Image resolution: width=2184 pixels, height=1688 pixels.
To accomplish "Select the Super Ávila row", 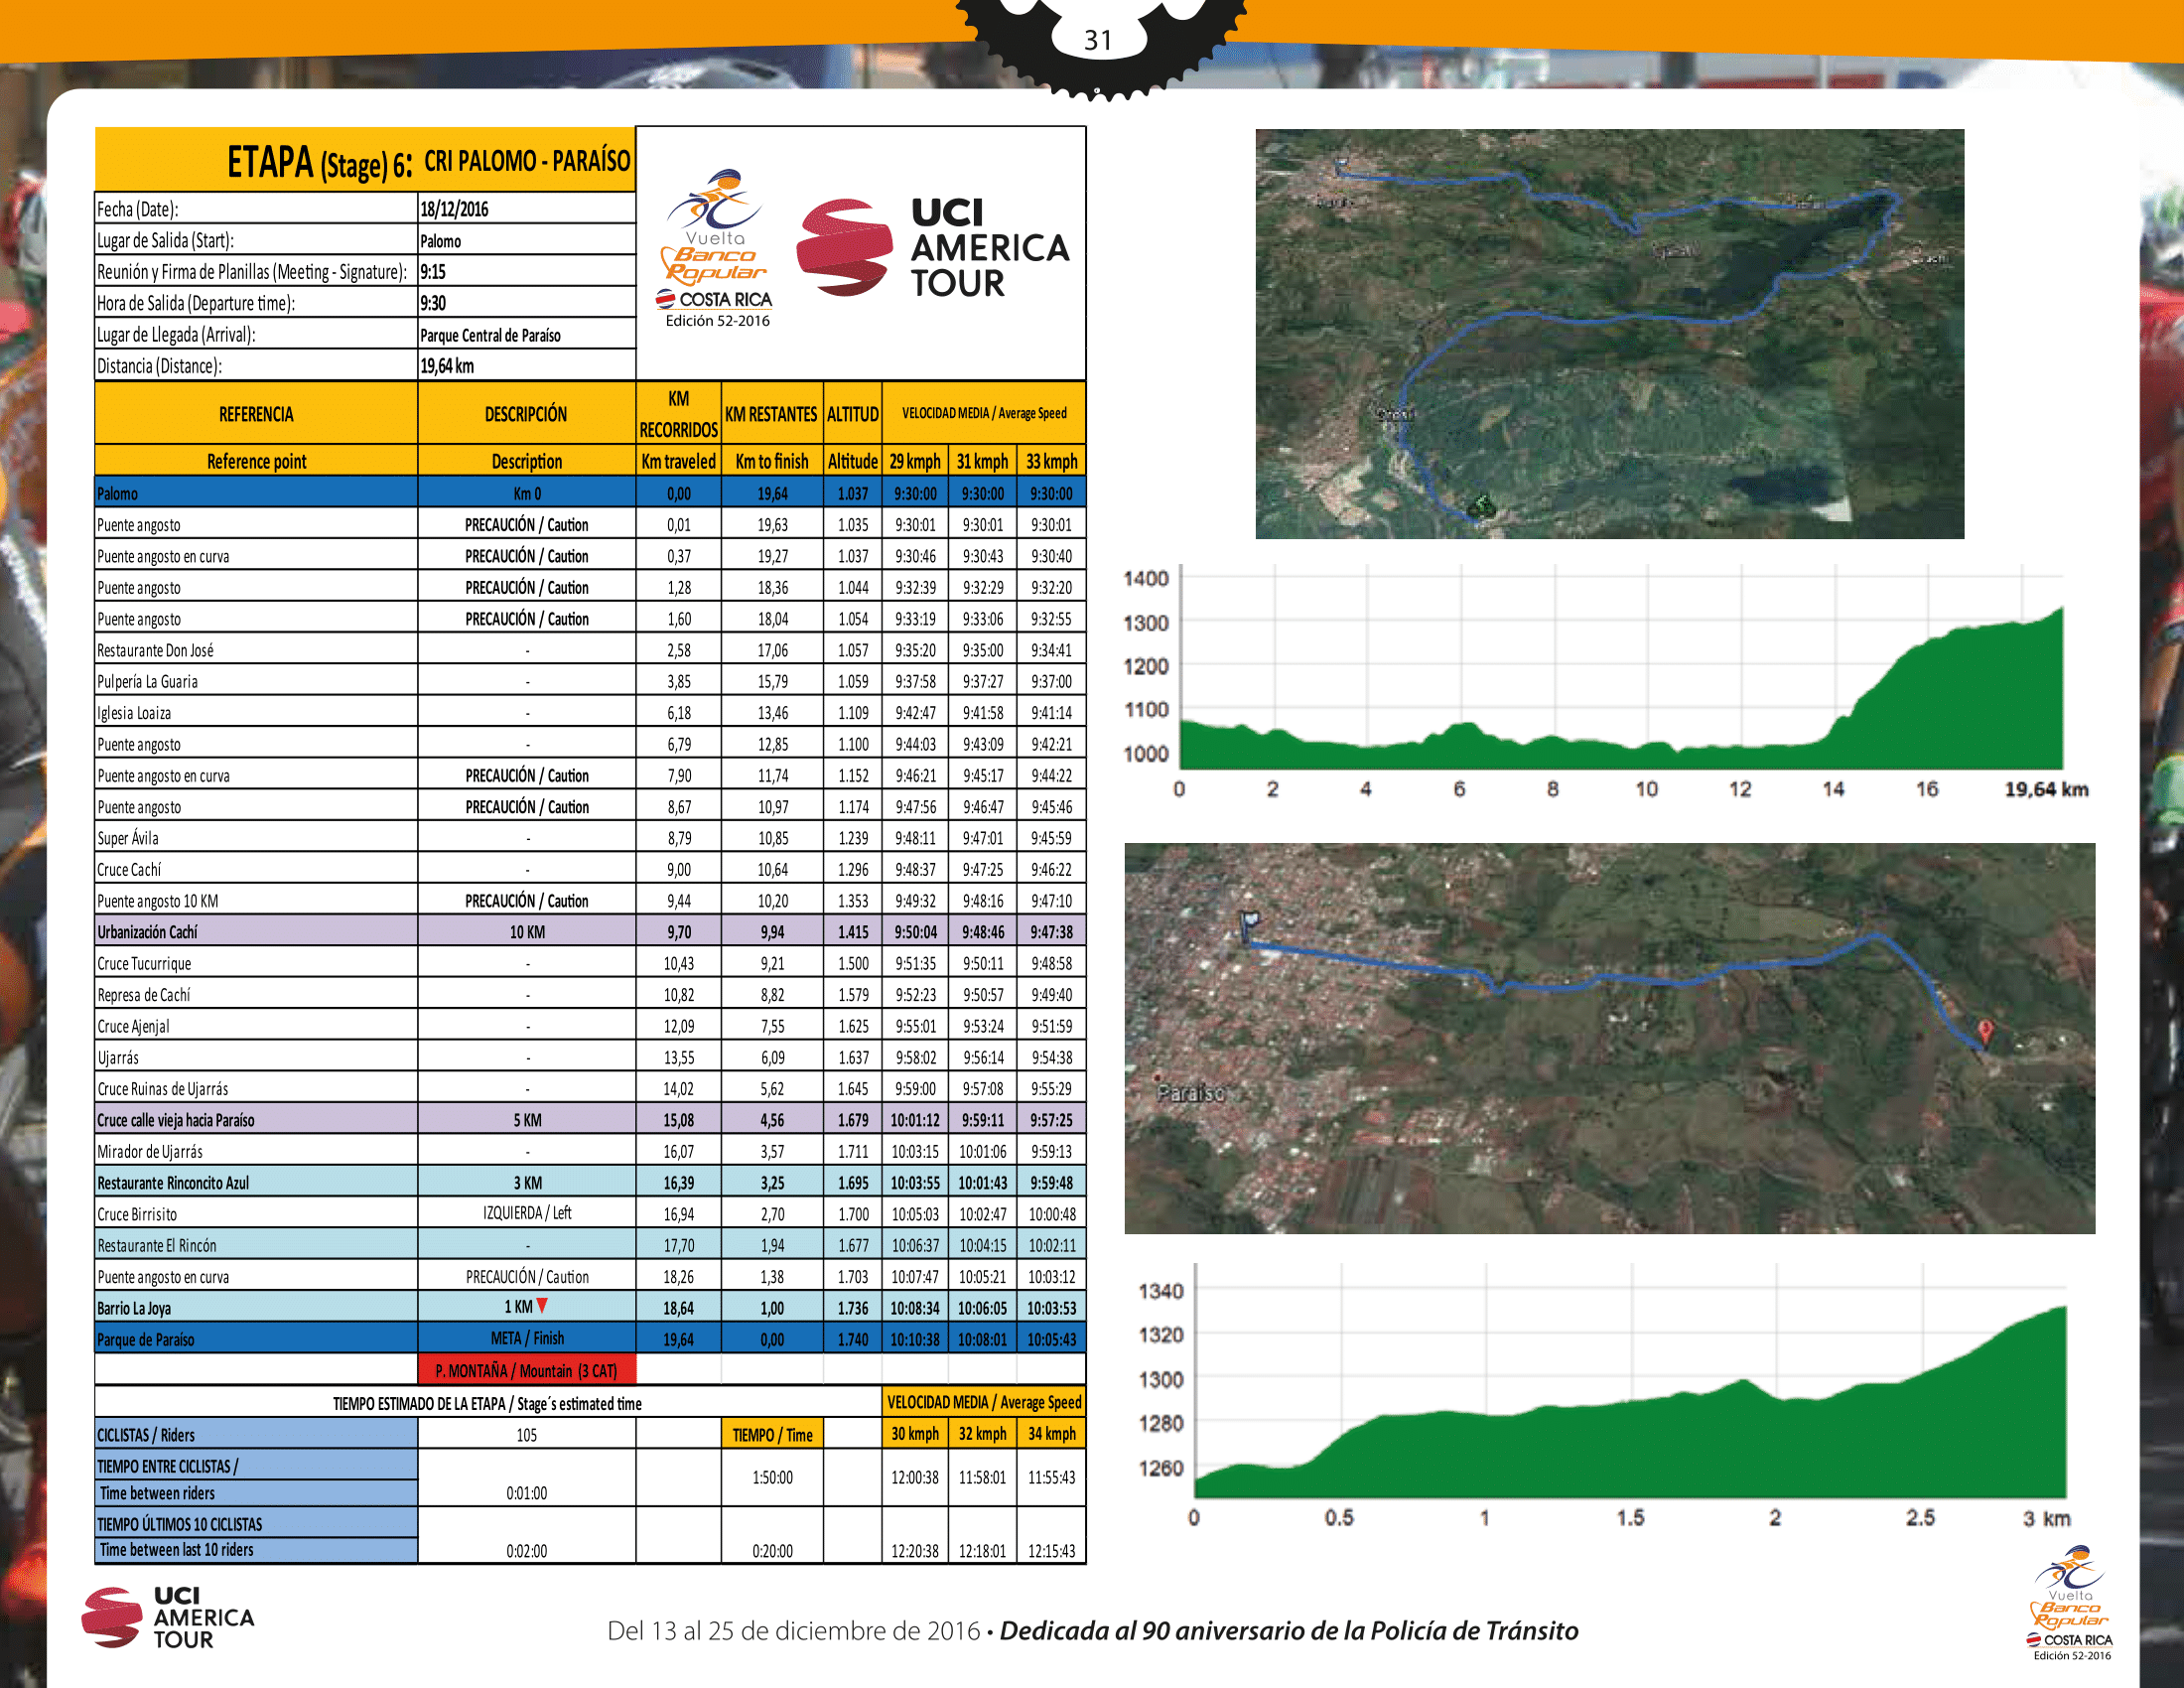I will coord(590,838).
